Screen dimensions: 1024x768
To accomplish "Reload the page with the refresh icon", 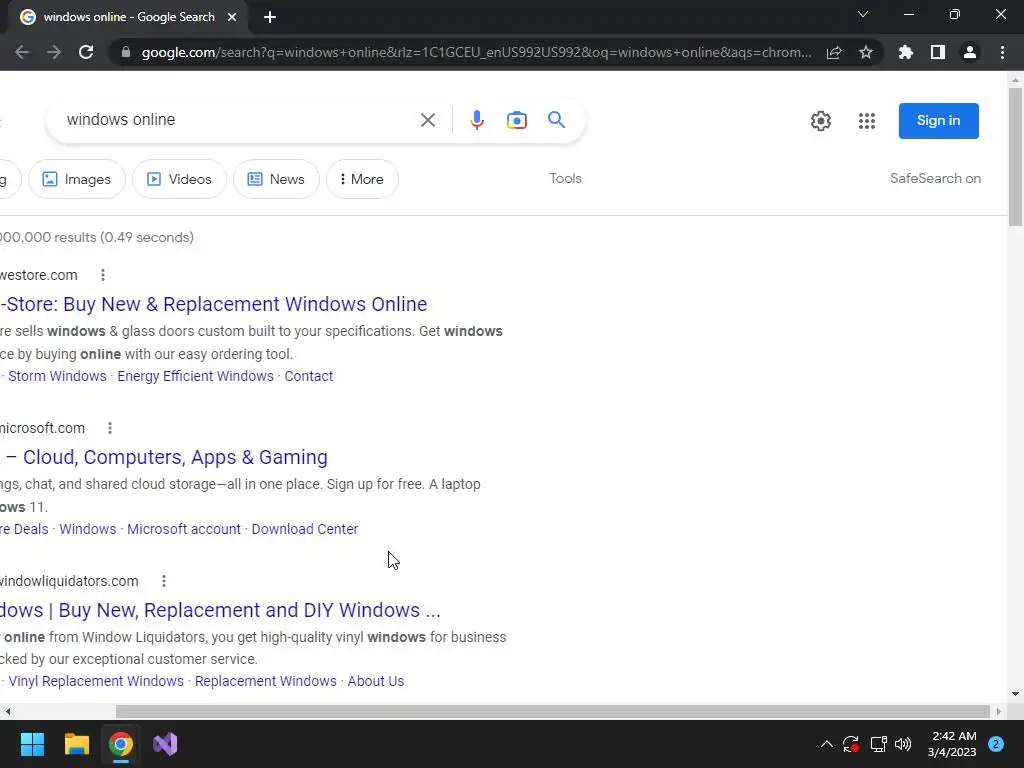I will tap(86, 52).
